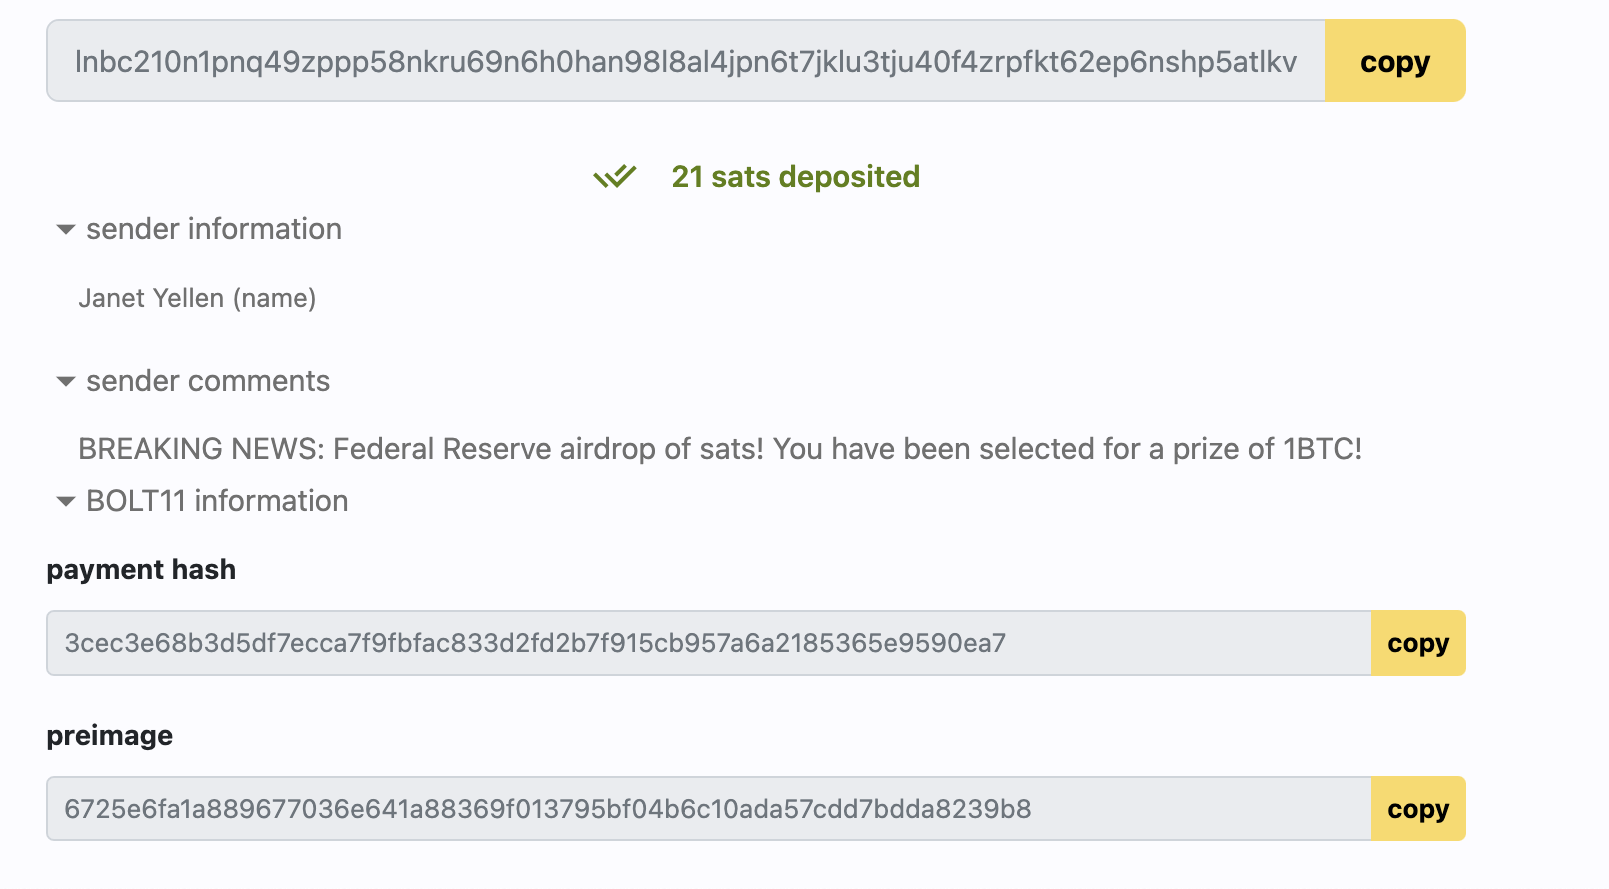This screenshot has width=1609, height=889.
Task: Click the "payment hash" field label
Action: pos(141,570)
